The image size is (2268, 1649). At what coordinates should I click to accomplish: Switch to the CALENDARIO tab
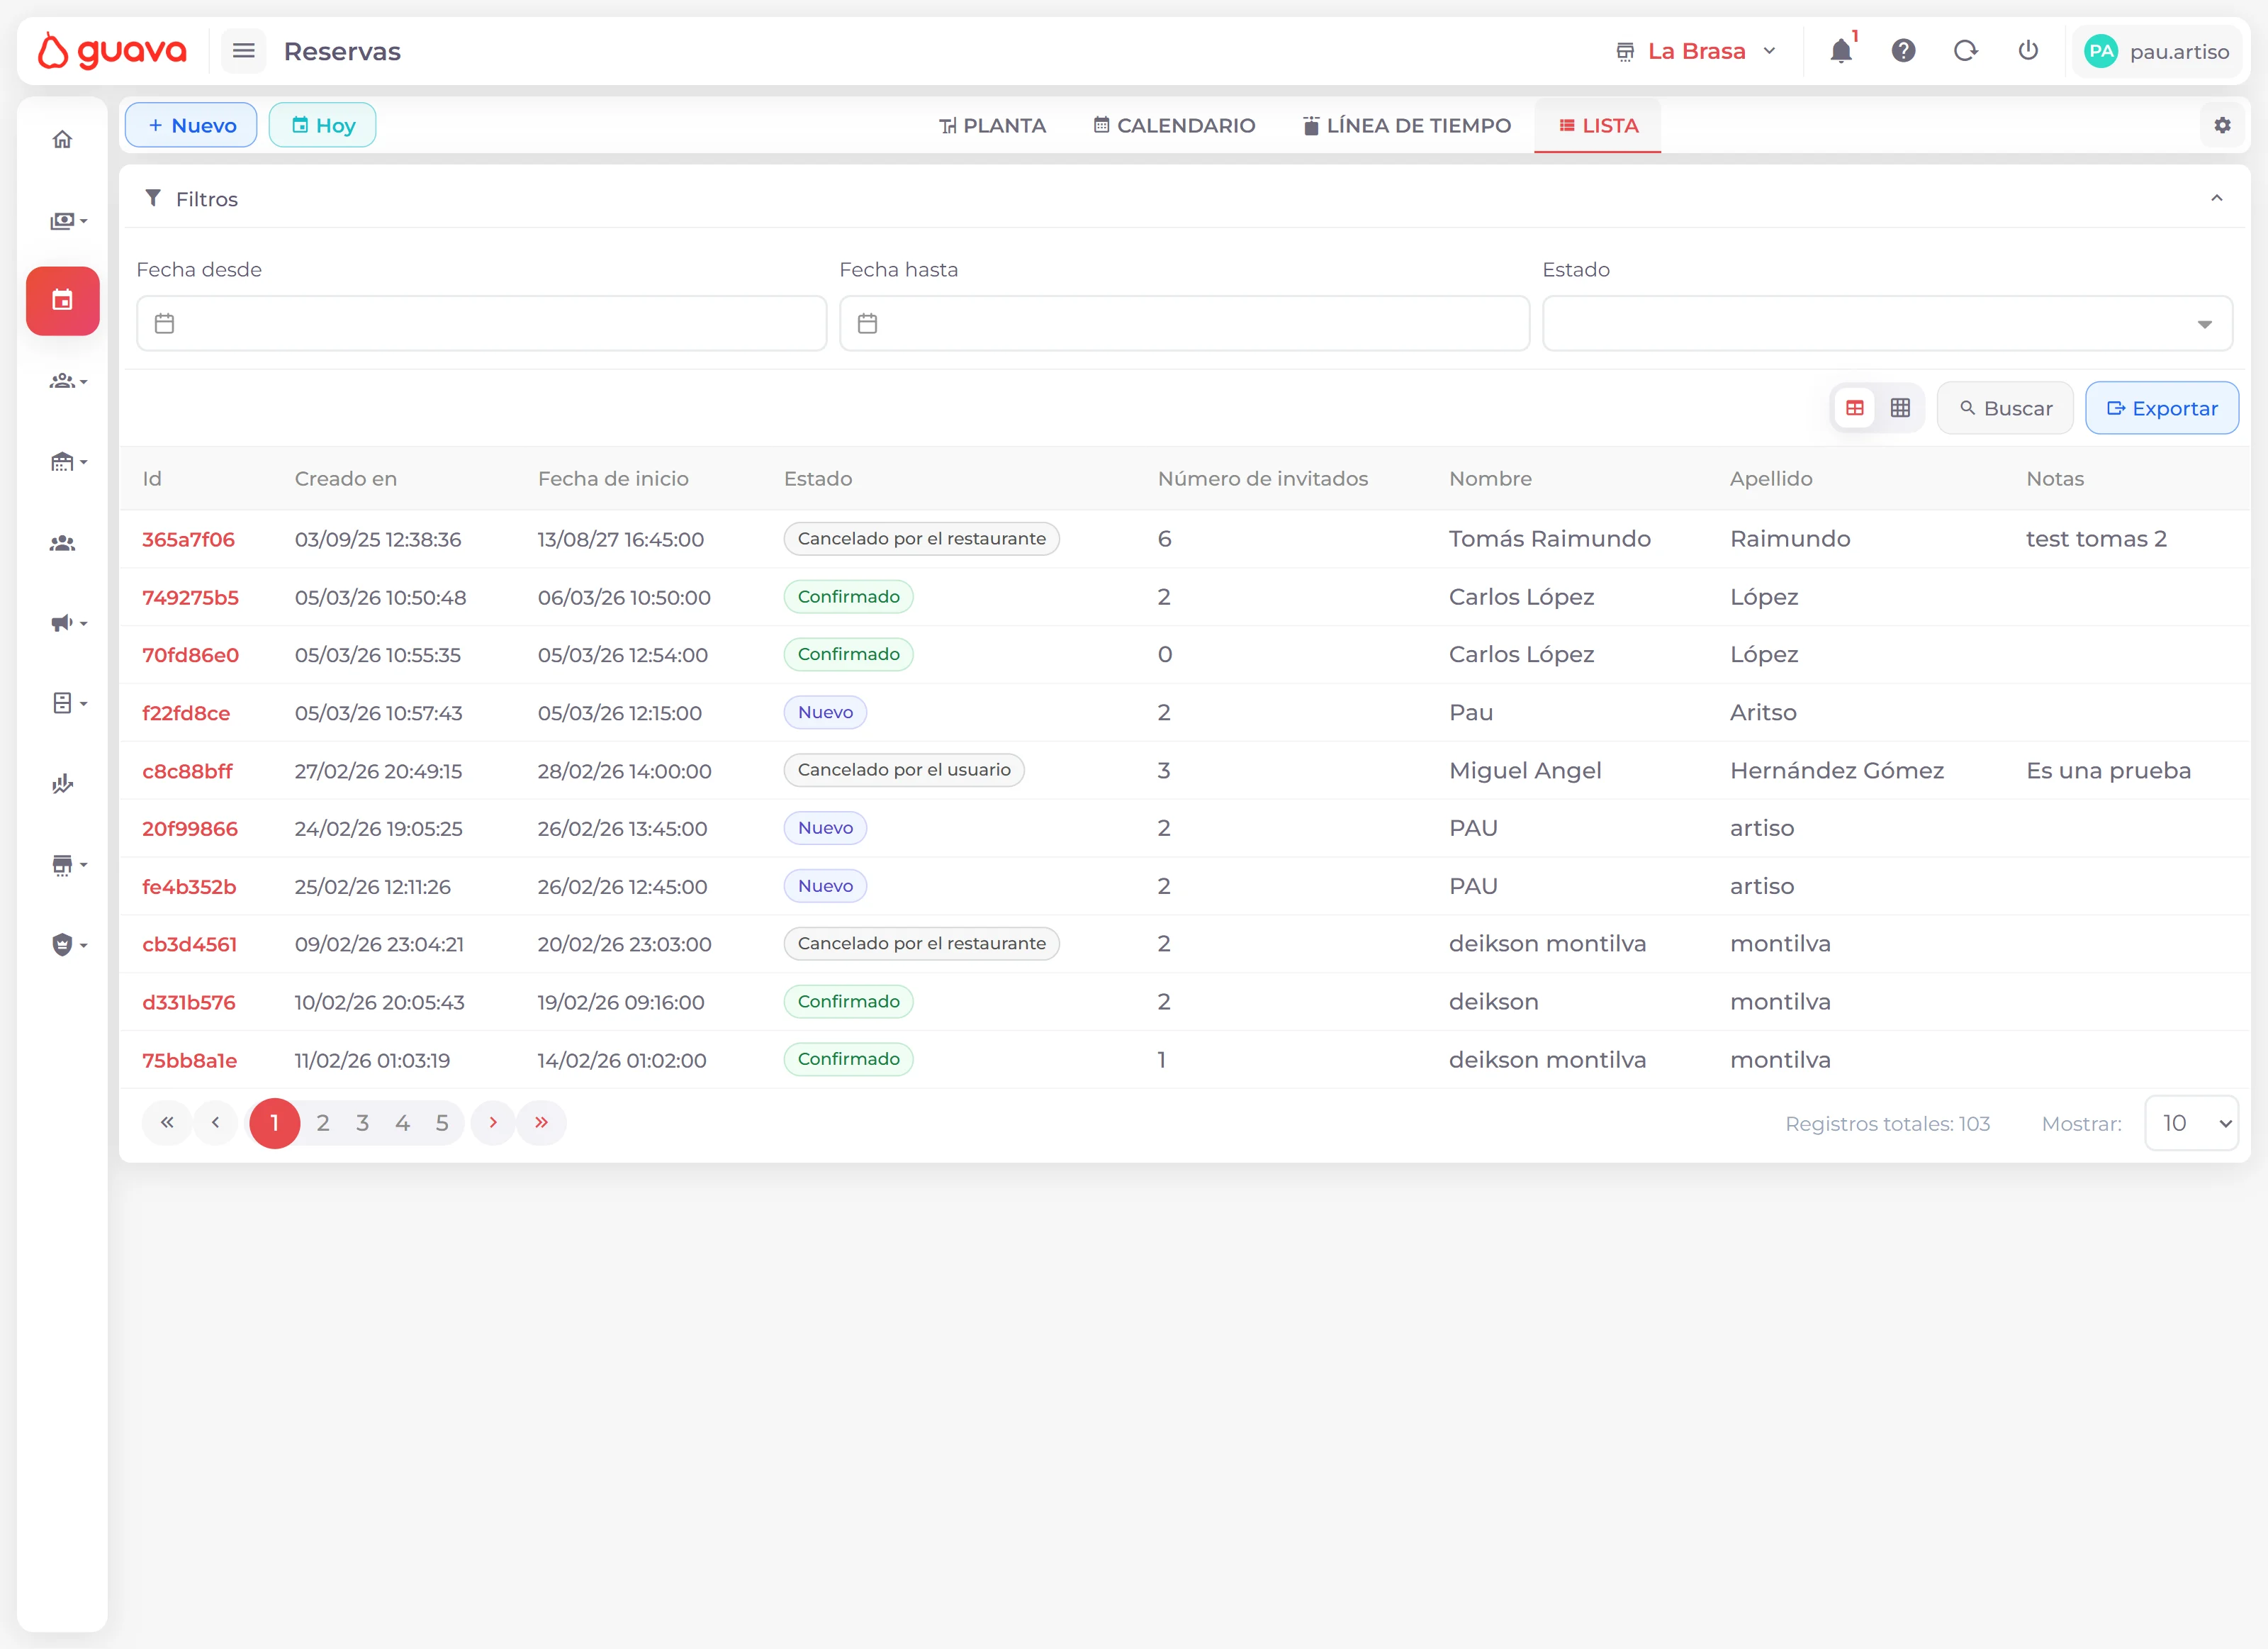coord(1174,126)
